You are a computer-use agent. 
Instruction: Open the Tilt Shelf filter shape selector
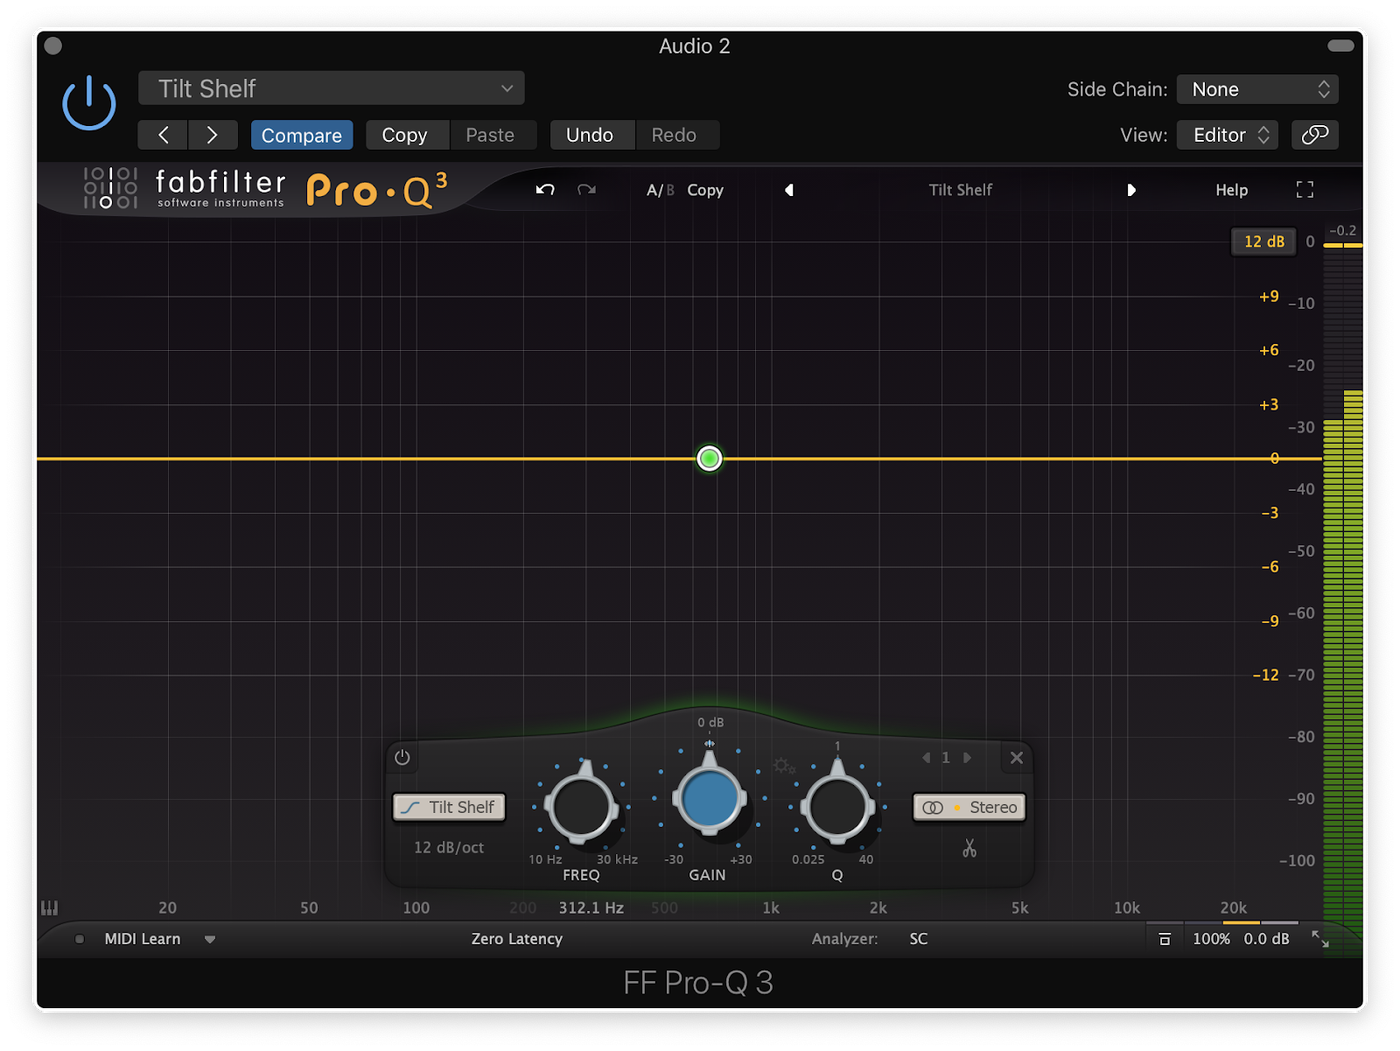[449, 807]
